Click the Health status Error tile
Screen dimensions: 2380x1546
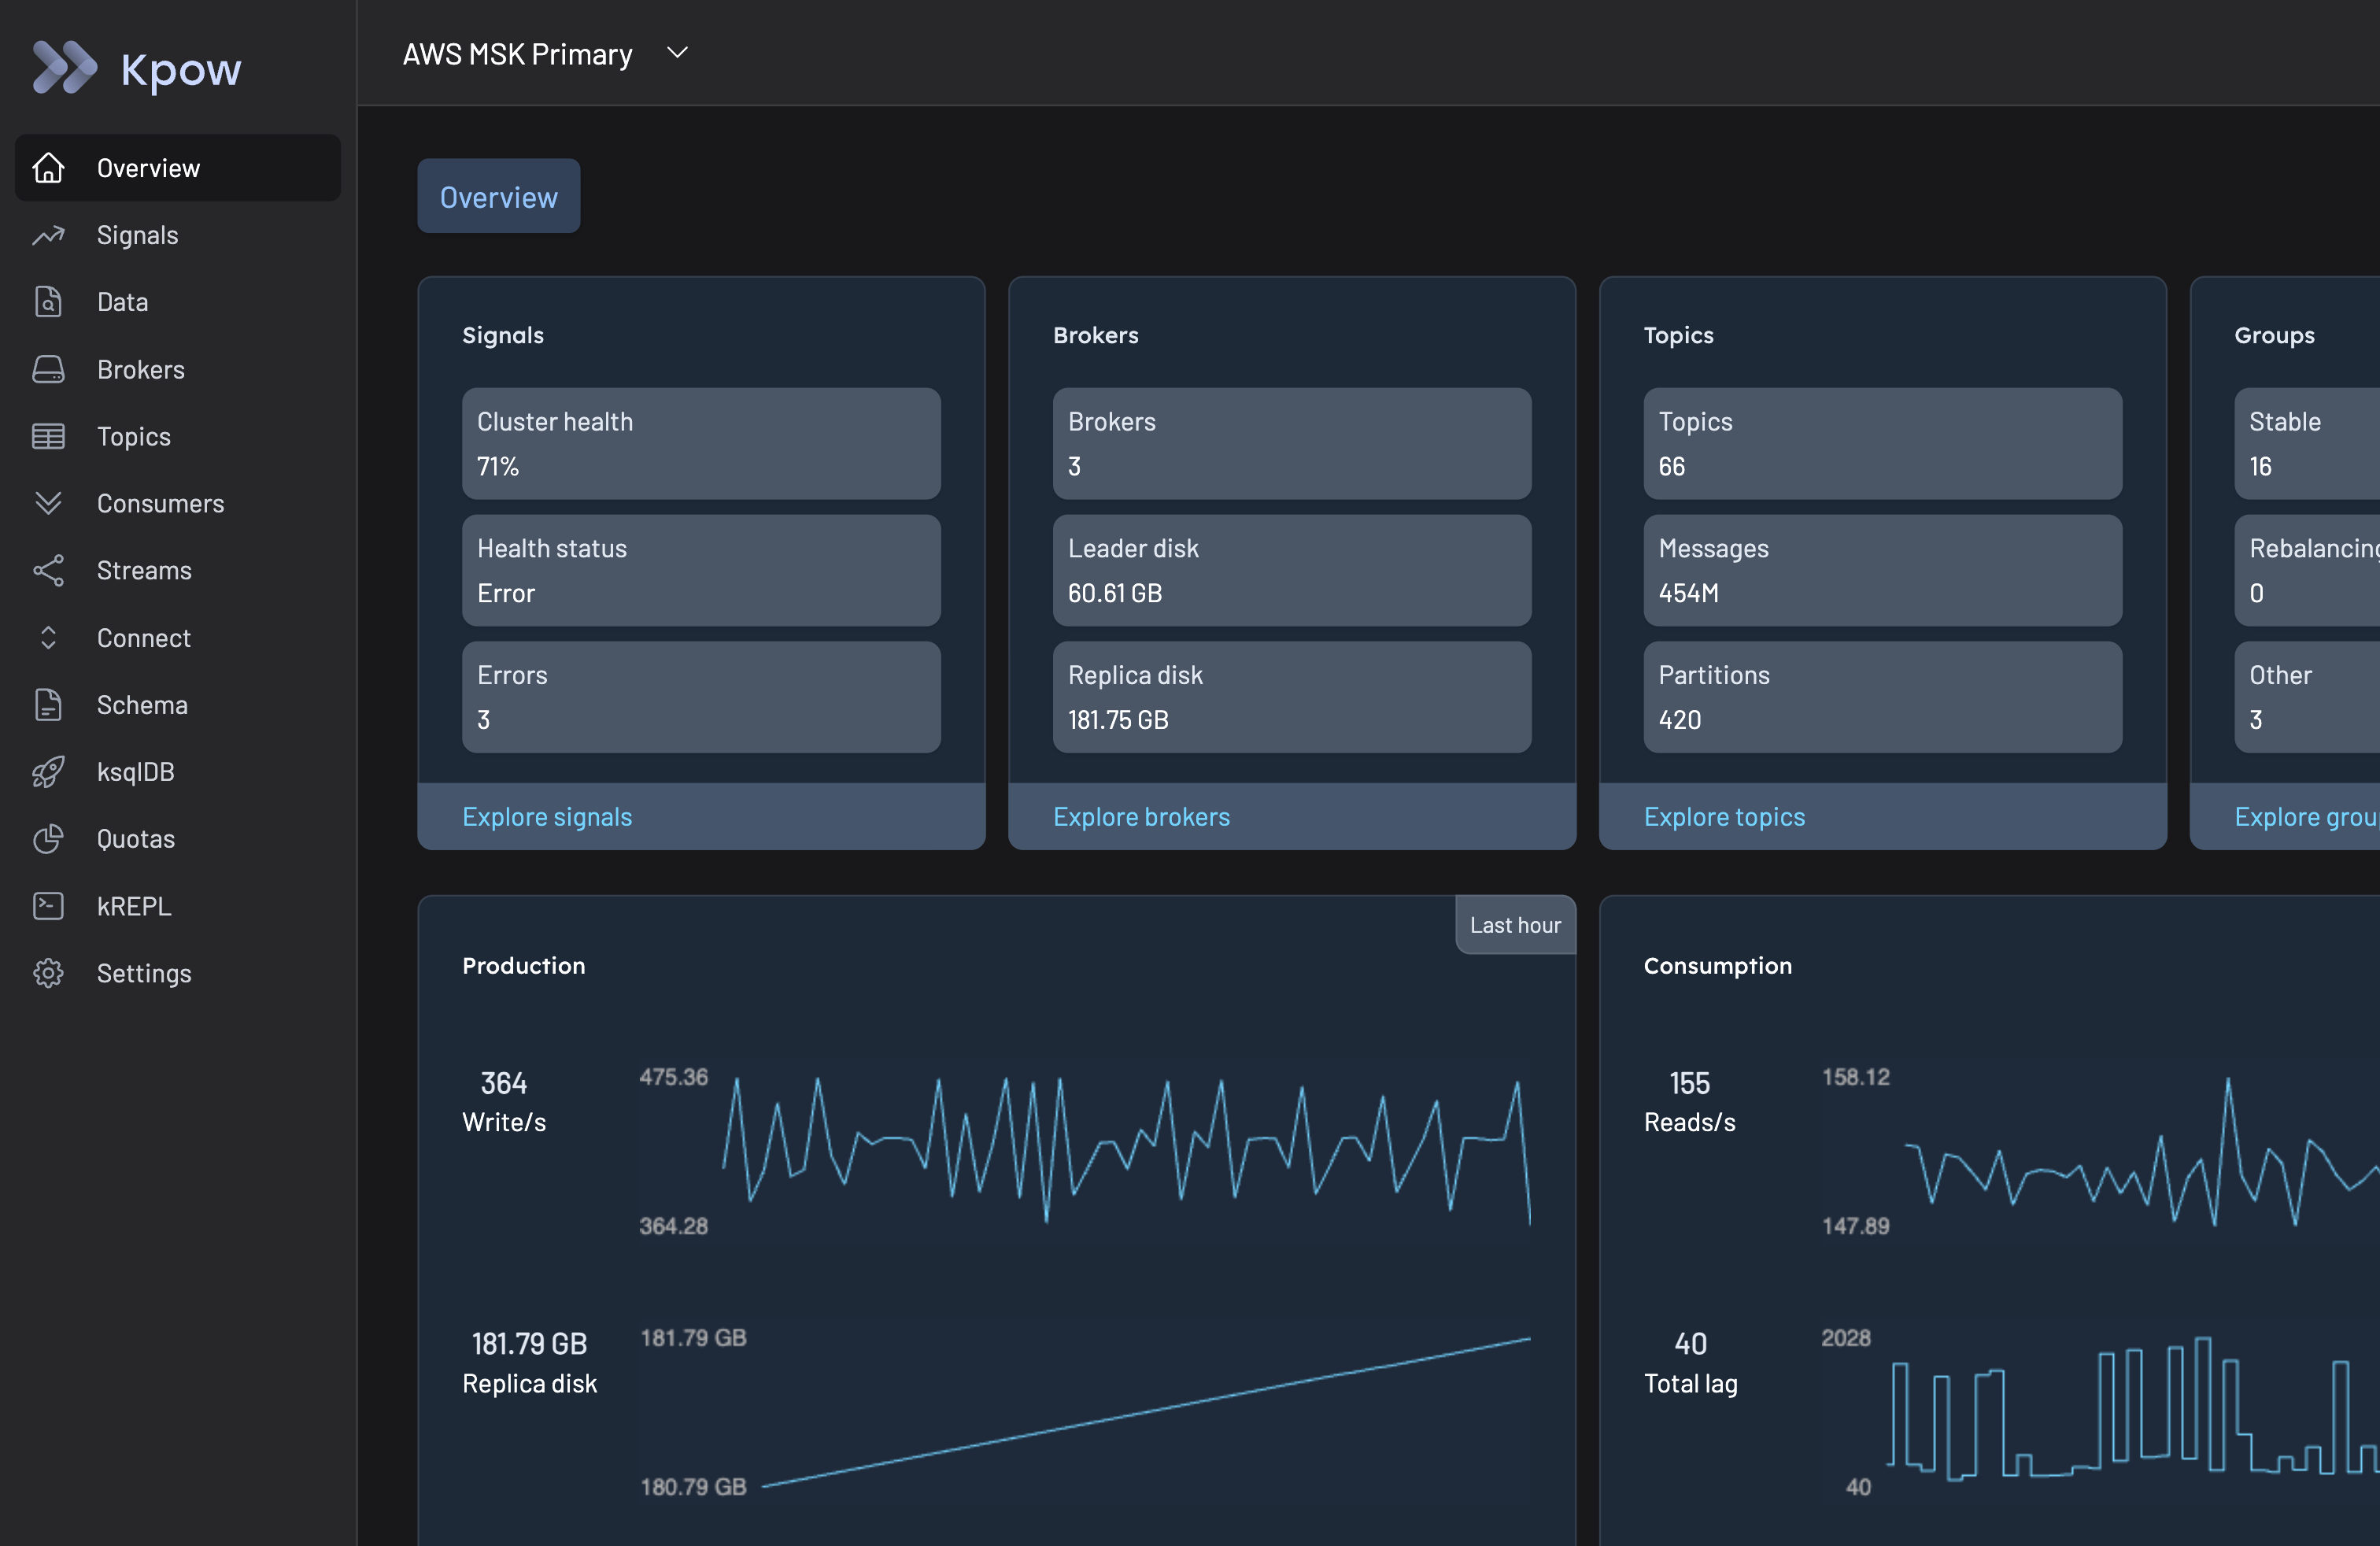coord(701,570)
